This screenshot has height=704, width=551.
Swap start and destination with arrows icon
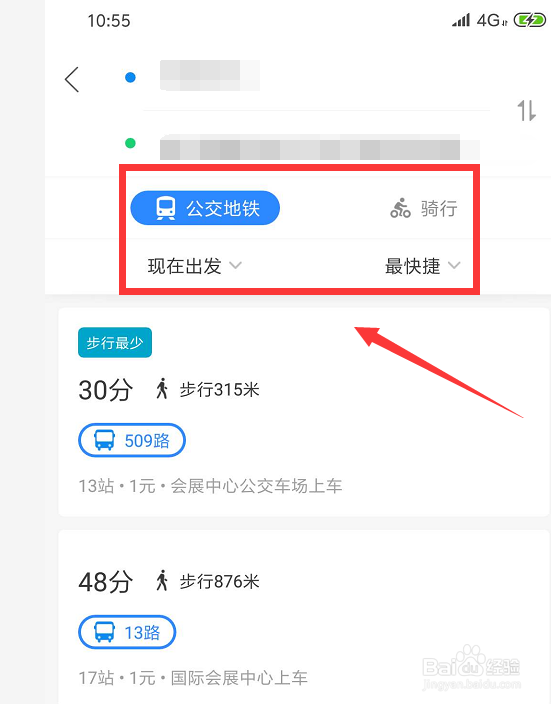pos(526,110)
